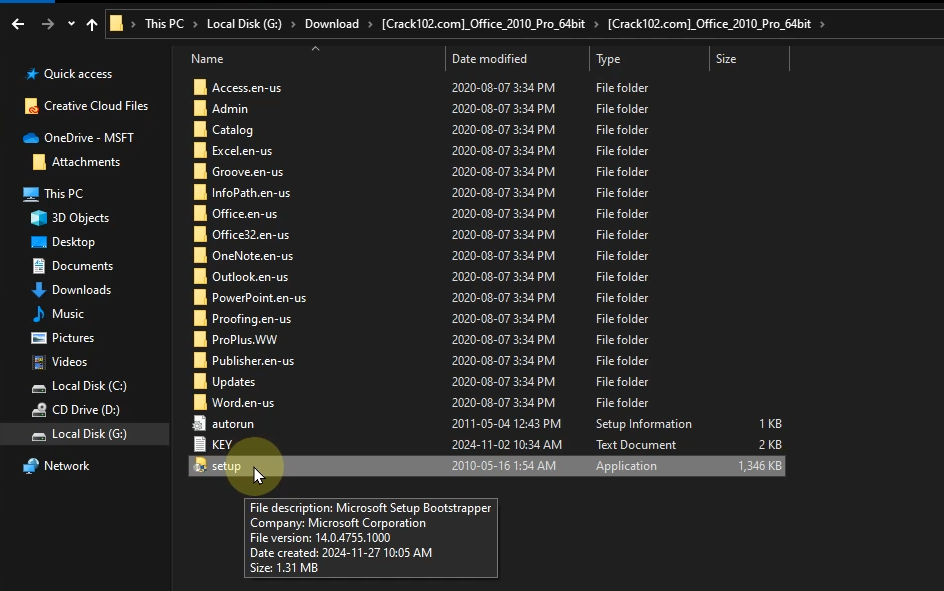Select the KEY text document
944x591 pixels.
pos(222,445)
